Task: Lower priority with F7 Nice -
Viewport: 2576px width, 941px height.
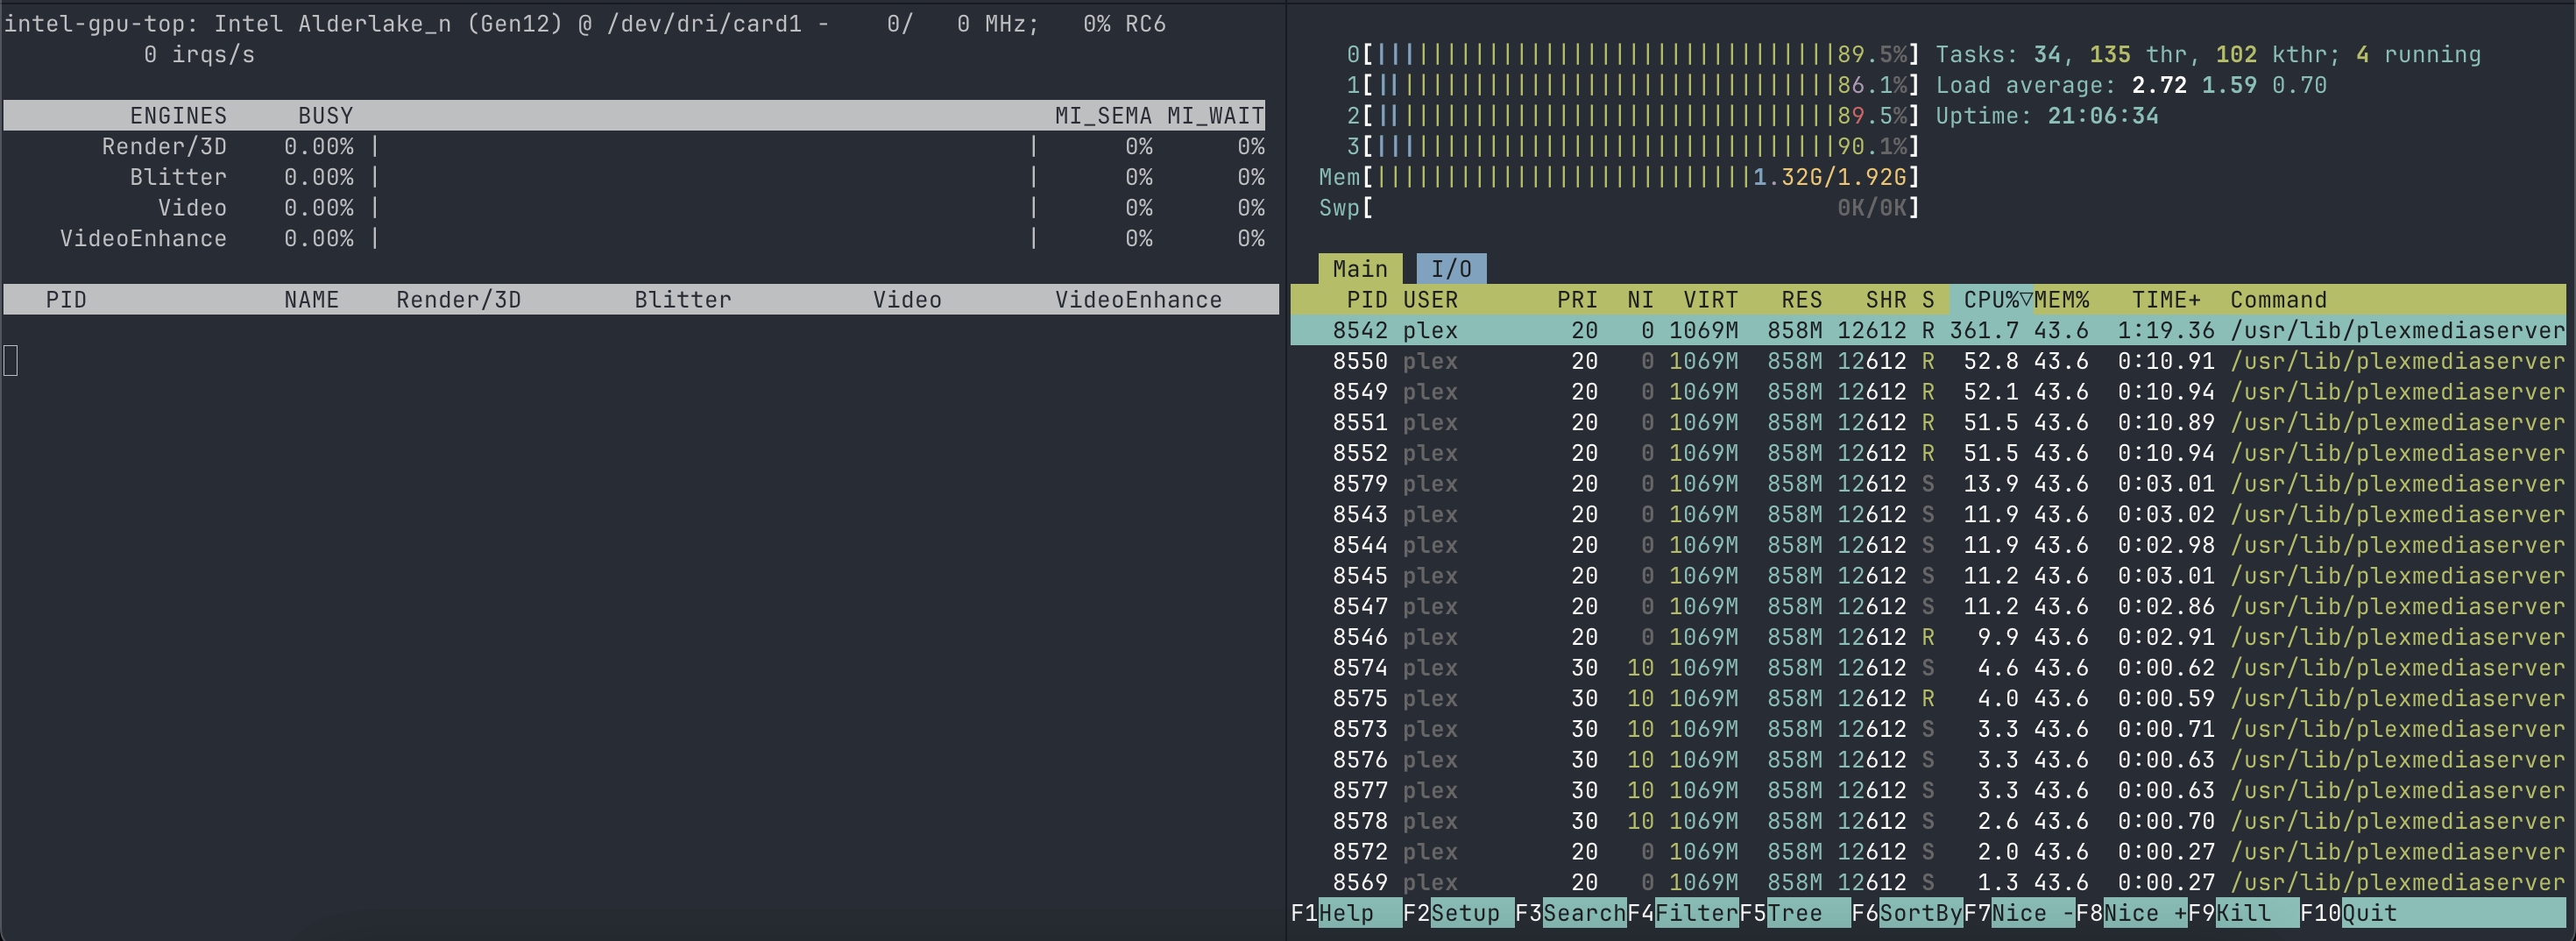Action: (2018, 913)
